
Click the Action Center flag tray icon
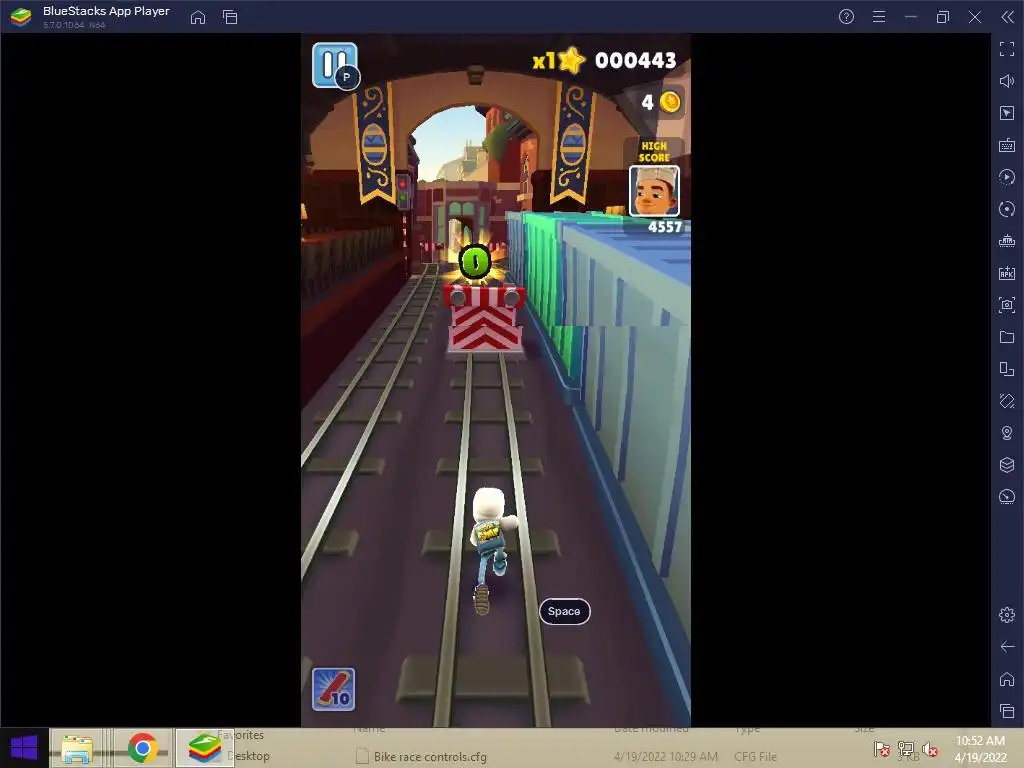click(x=882, y=749)
